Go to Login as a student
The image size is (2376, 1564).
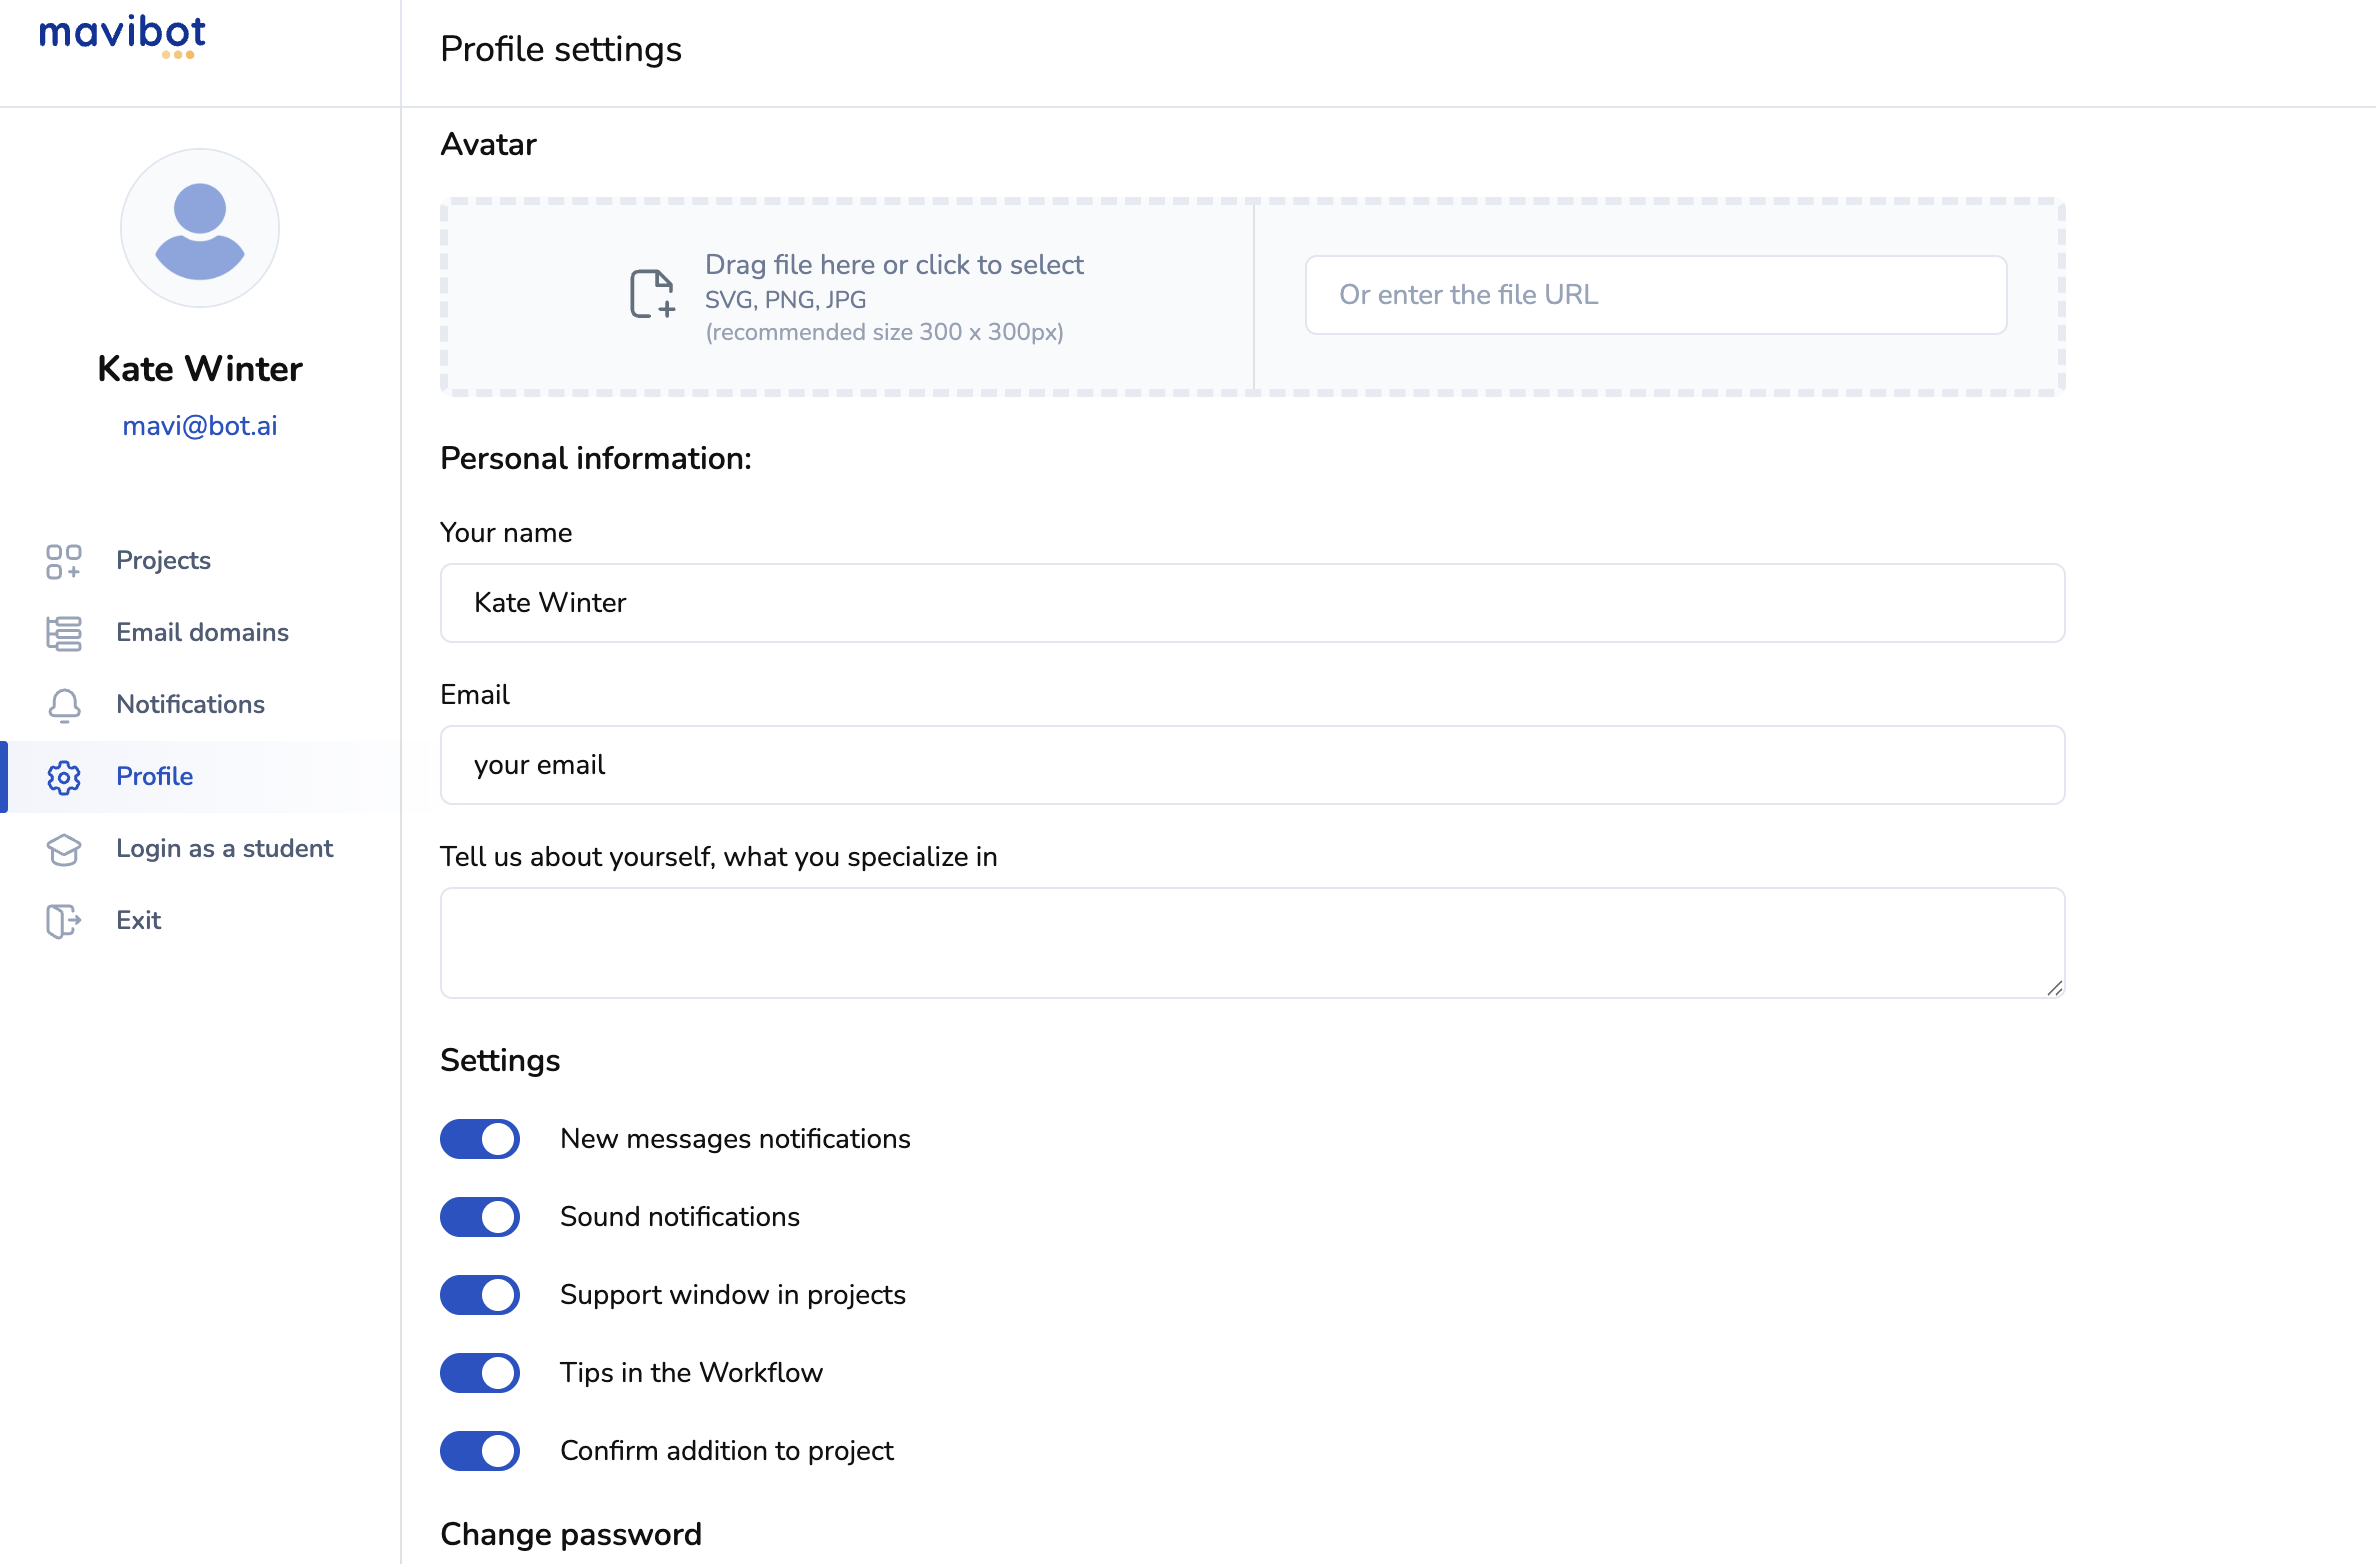[224, 849]
